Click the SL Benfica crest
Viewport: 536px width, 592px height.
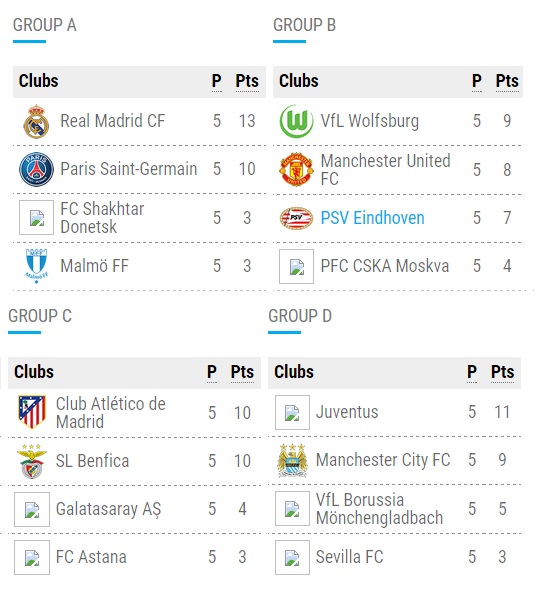[32, 461]
